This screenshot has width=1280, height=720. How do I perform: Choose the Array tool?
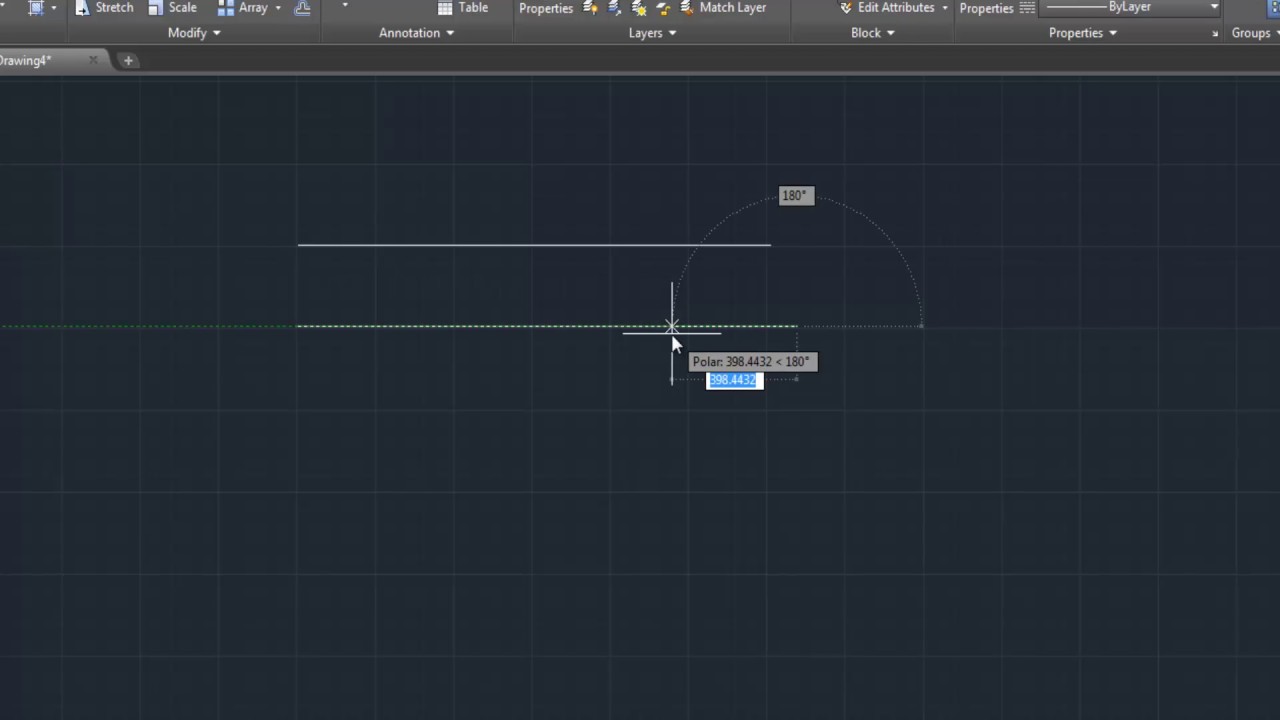[x=243, y=8]
